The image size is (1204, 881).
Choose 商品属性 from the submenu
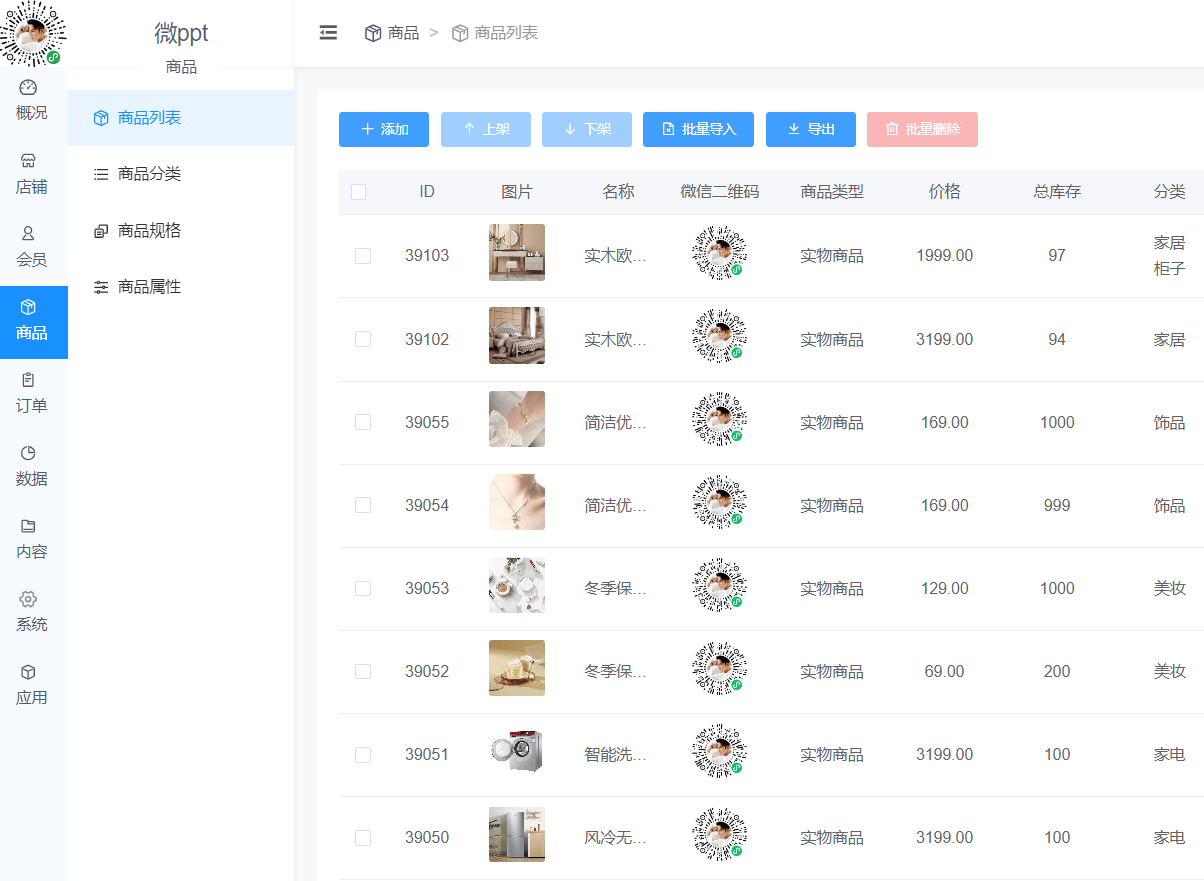click(x=149, y=287)
